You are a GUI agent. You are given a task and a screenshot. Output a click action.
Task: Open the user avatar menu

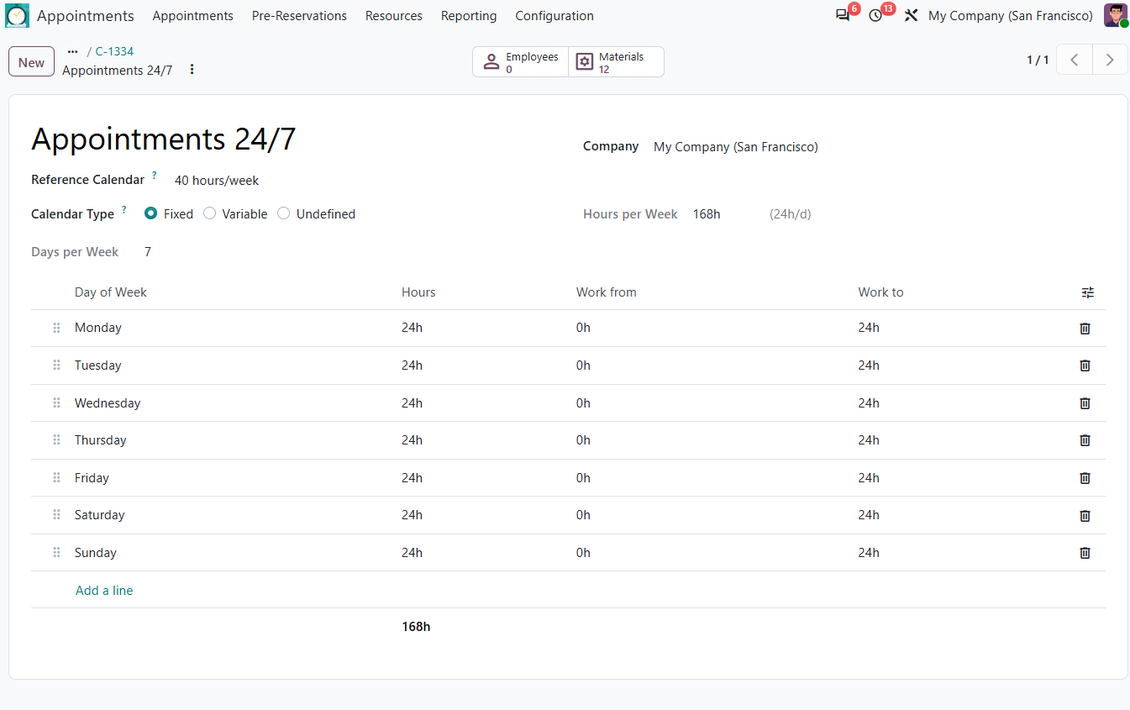[1116, 15]
